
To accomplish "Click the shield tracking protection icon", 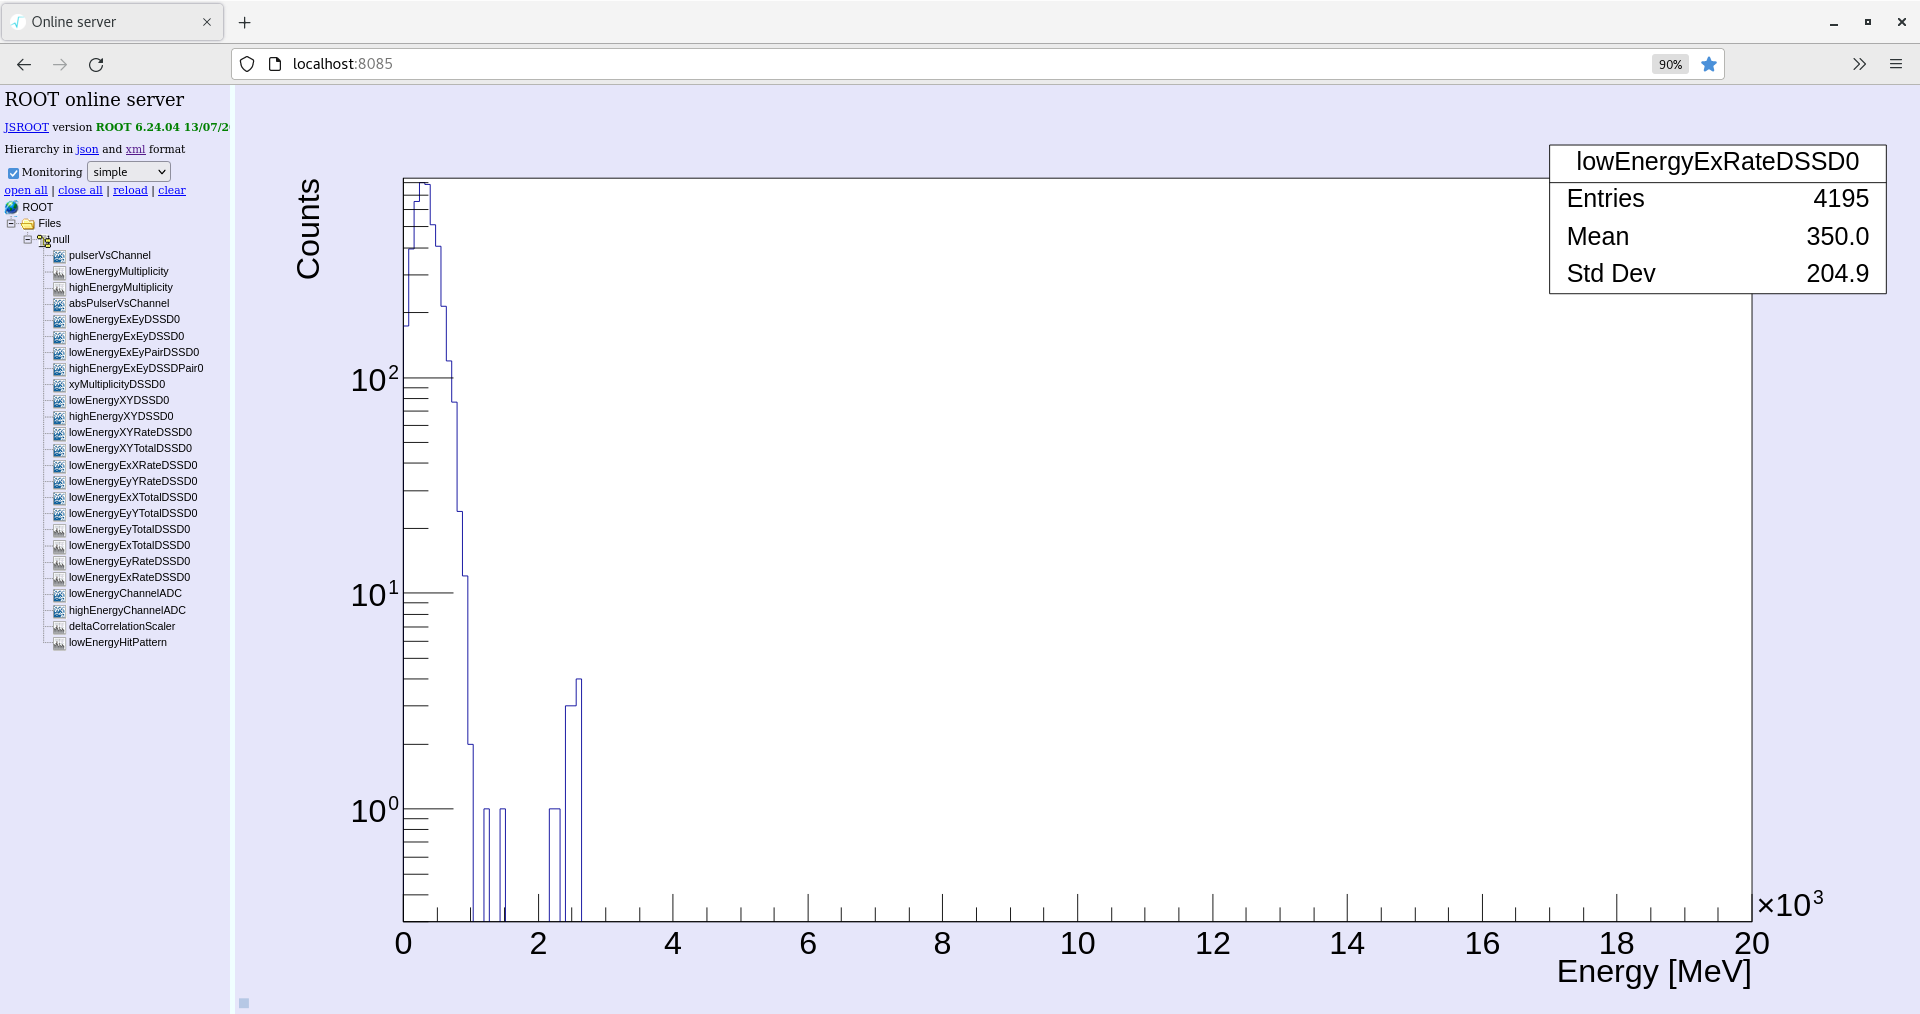I will [x=247, y=64].
